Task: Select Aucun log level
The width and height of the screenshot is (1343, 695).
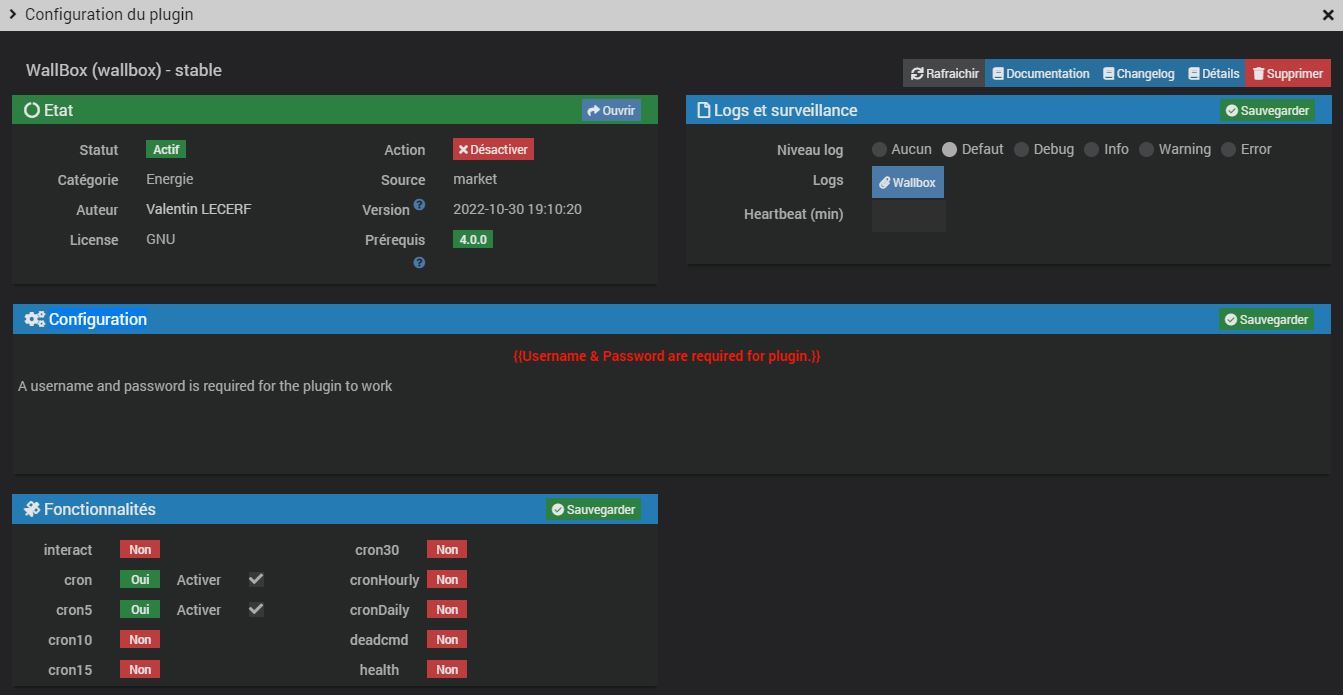Action: point(879,149)
